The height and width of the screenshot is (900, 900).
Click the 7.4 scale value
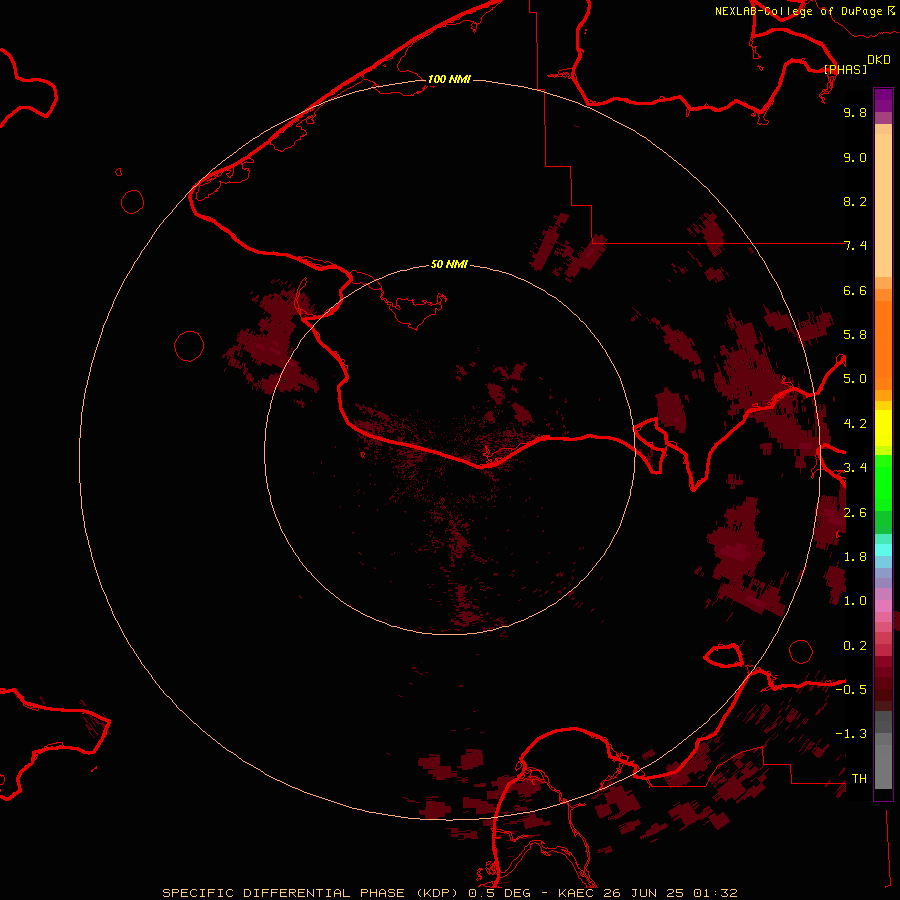855,246
